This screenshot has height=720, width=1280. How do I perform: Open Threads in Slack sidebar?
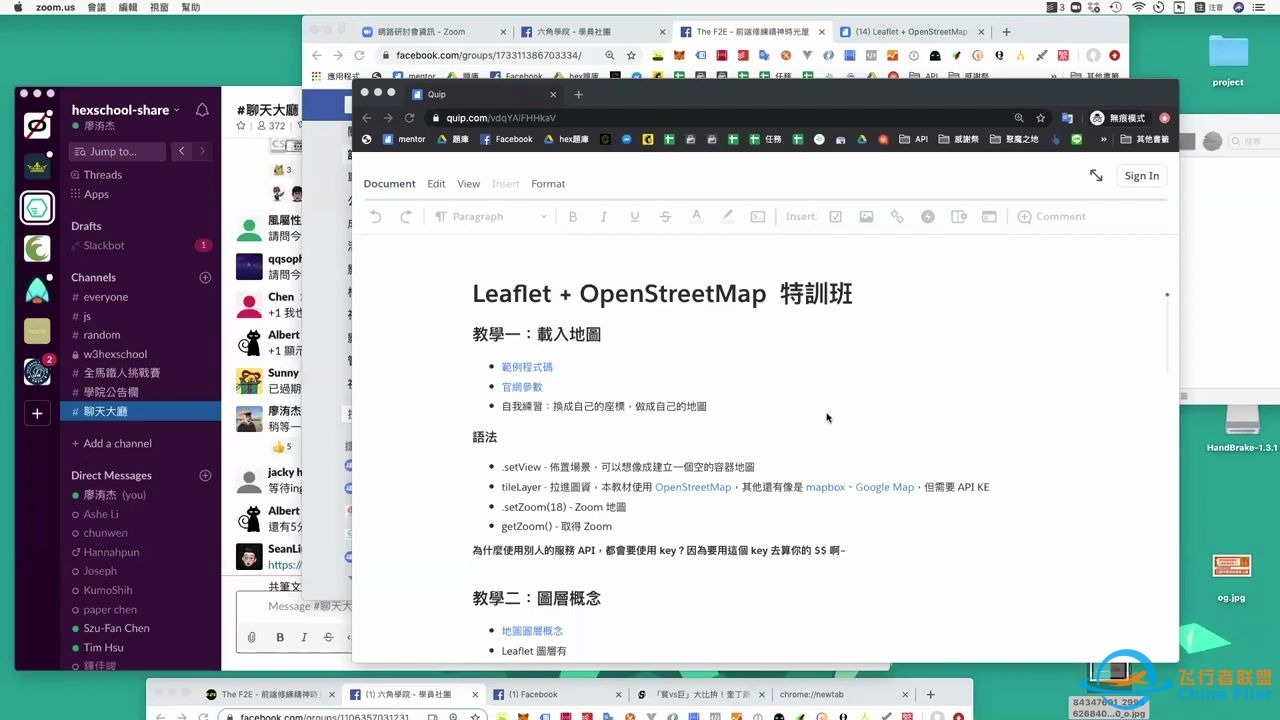[x=103, y=175]
